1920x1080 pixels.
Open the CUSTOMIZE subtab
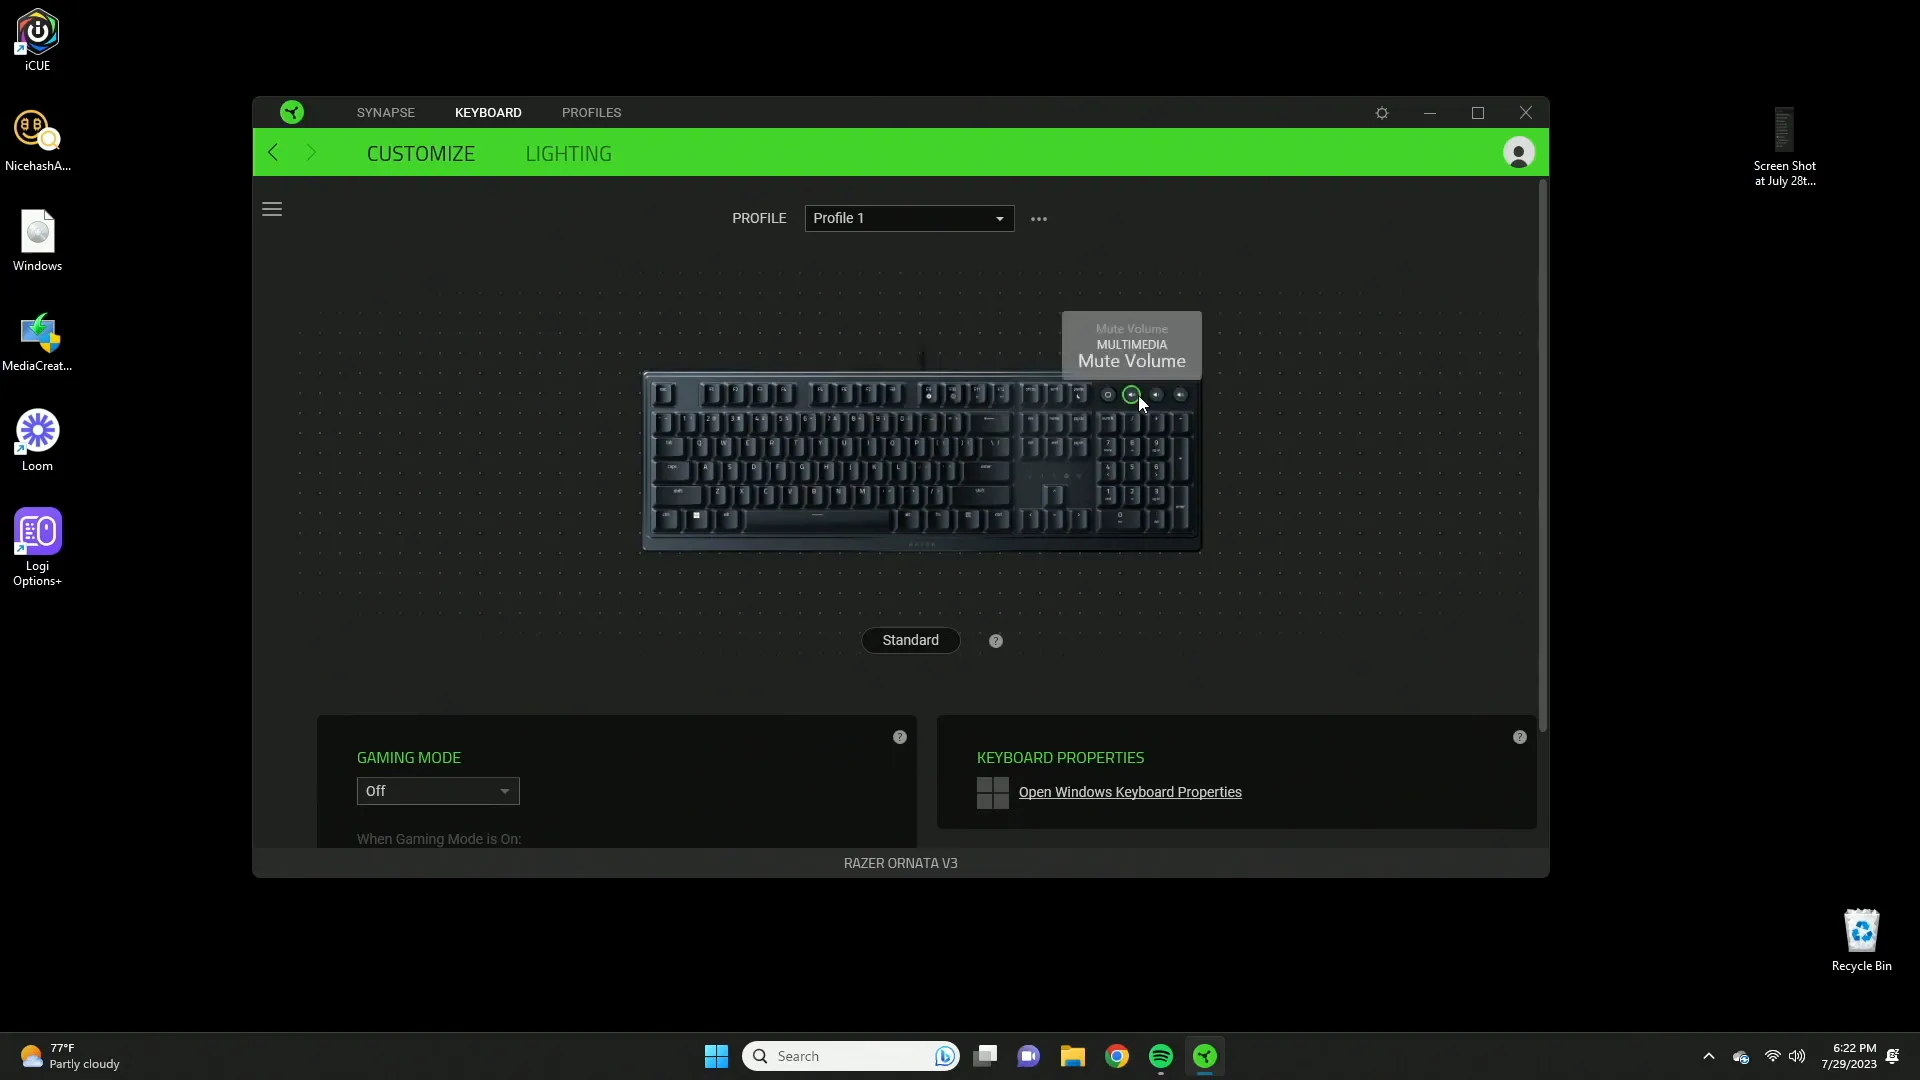(x=421, y=154)
